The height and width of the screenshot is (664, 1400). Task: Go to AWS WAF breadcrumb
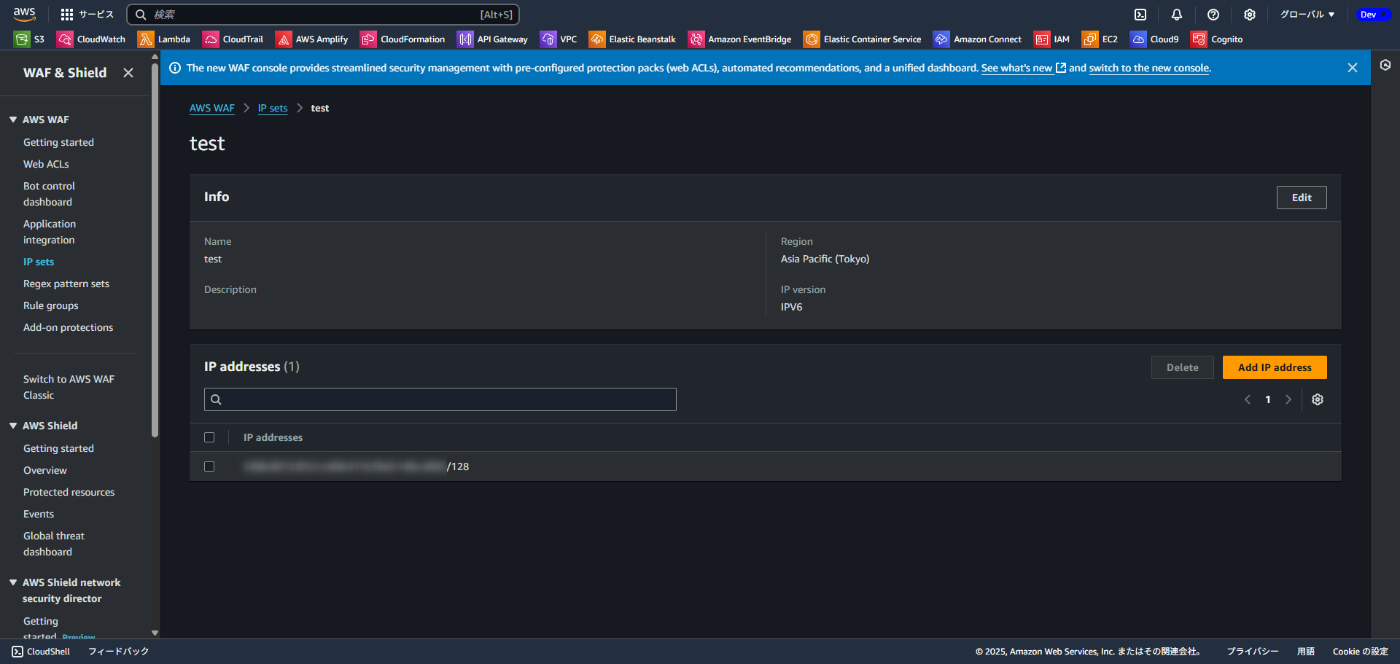coord(212,108)
